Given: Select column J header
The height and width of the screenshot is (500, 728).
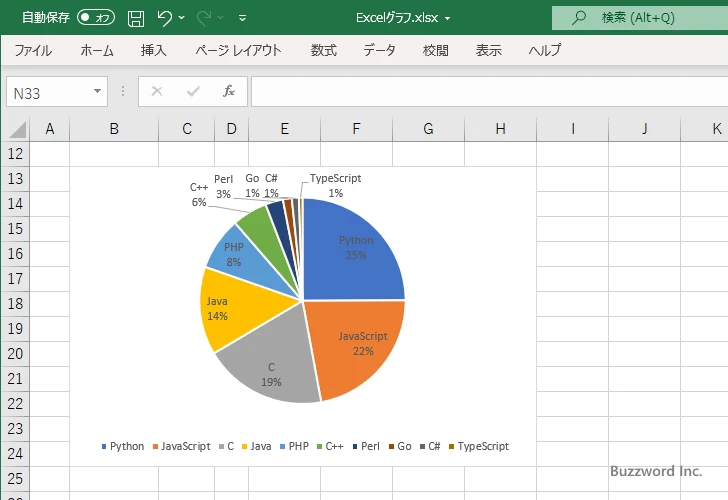Looking at the screenshot, I should pos(644,129).
